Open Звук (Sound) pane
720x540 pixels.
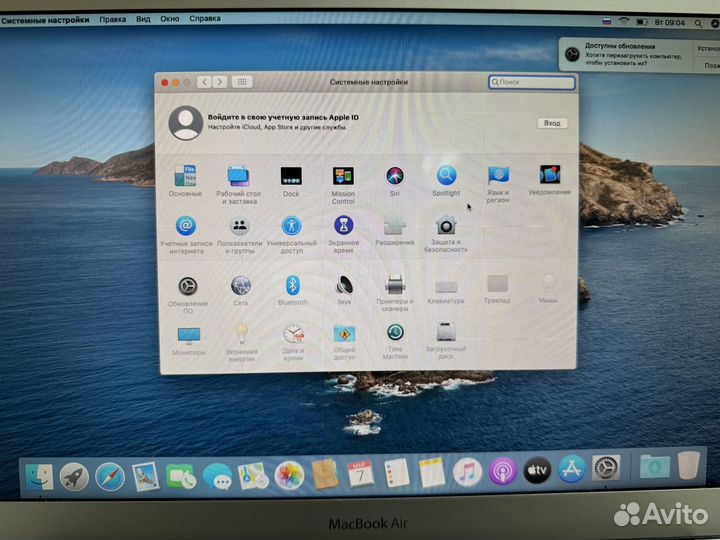pyautogui.click(x=344, y=290)
